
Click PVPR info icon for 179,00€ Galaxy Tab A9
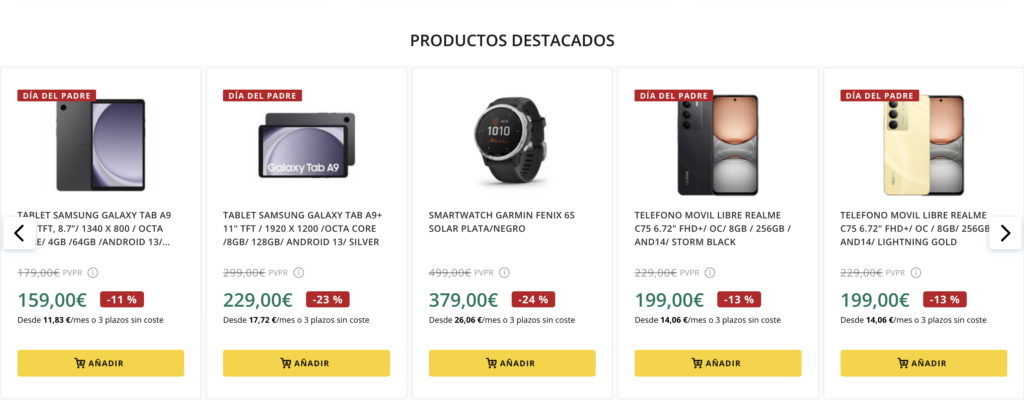click(93, 272)
